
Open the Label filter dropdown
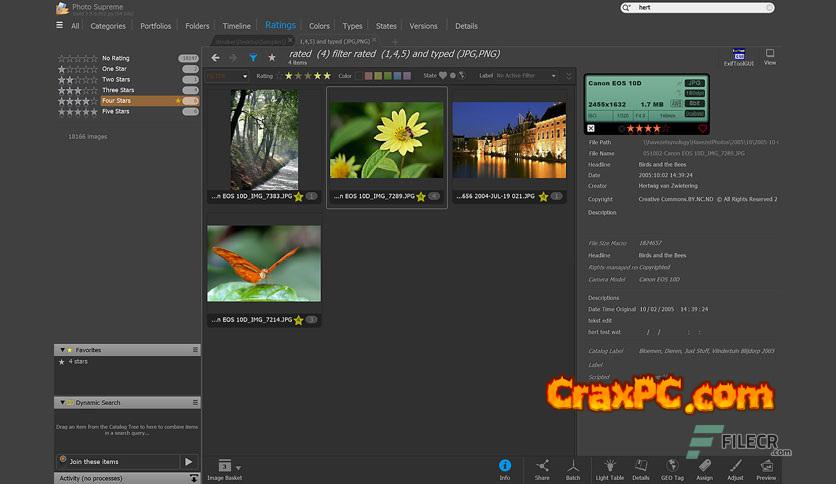(526, 75)
